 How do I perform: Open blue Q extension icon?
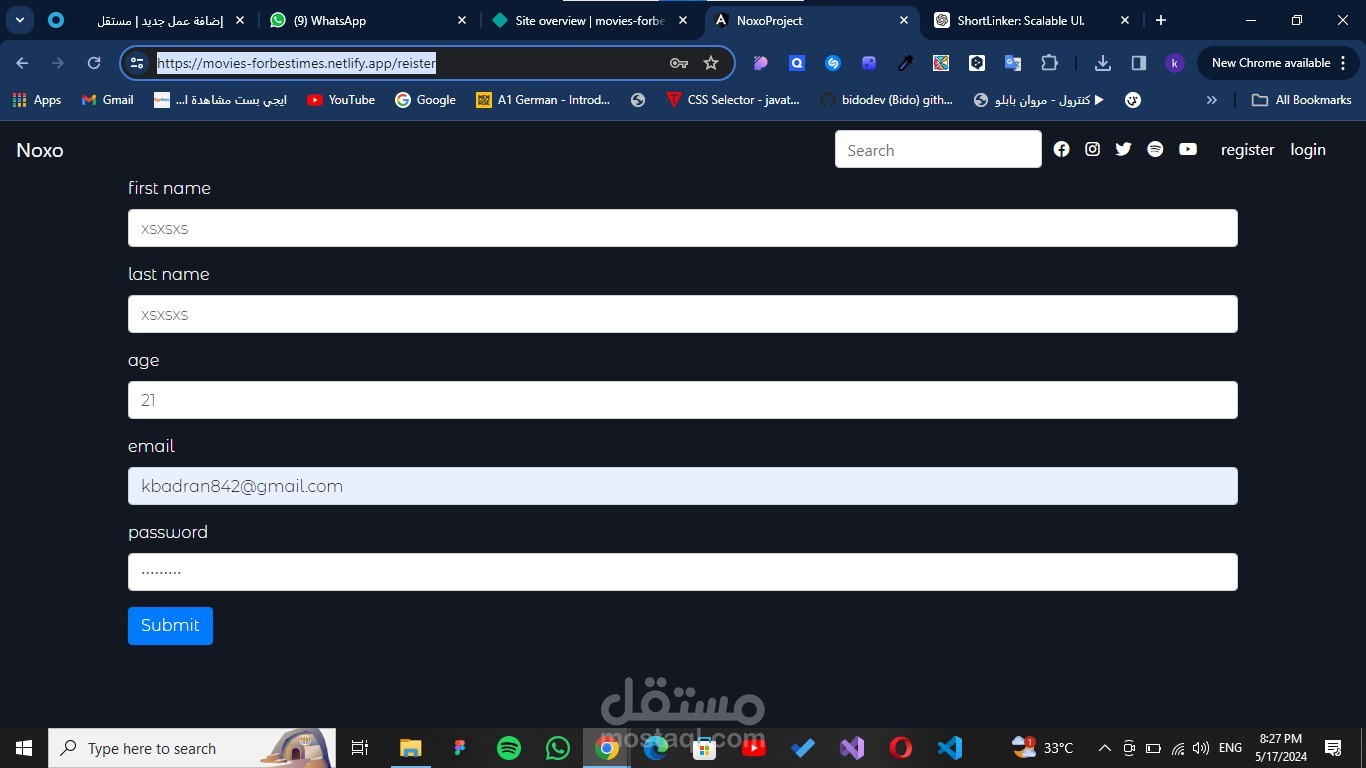(x=797, y=63)
